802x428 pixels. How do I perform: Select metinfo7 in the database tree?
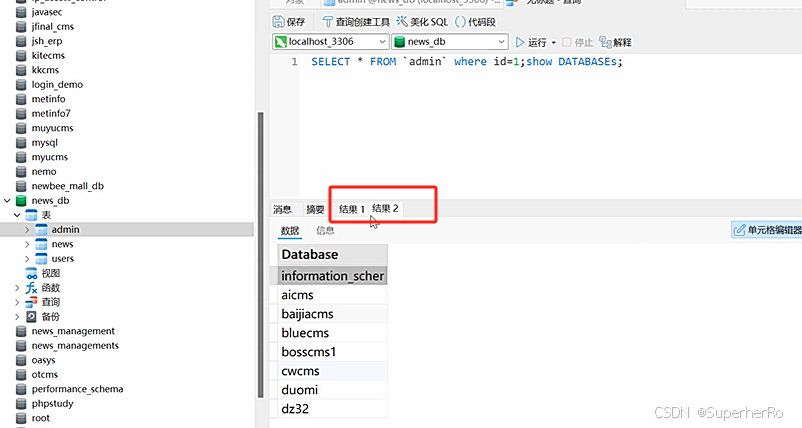pyautogui.click(x=51, y=114)
